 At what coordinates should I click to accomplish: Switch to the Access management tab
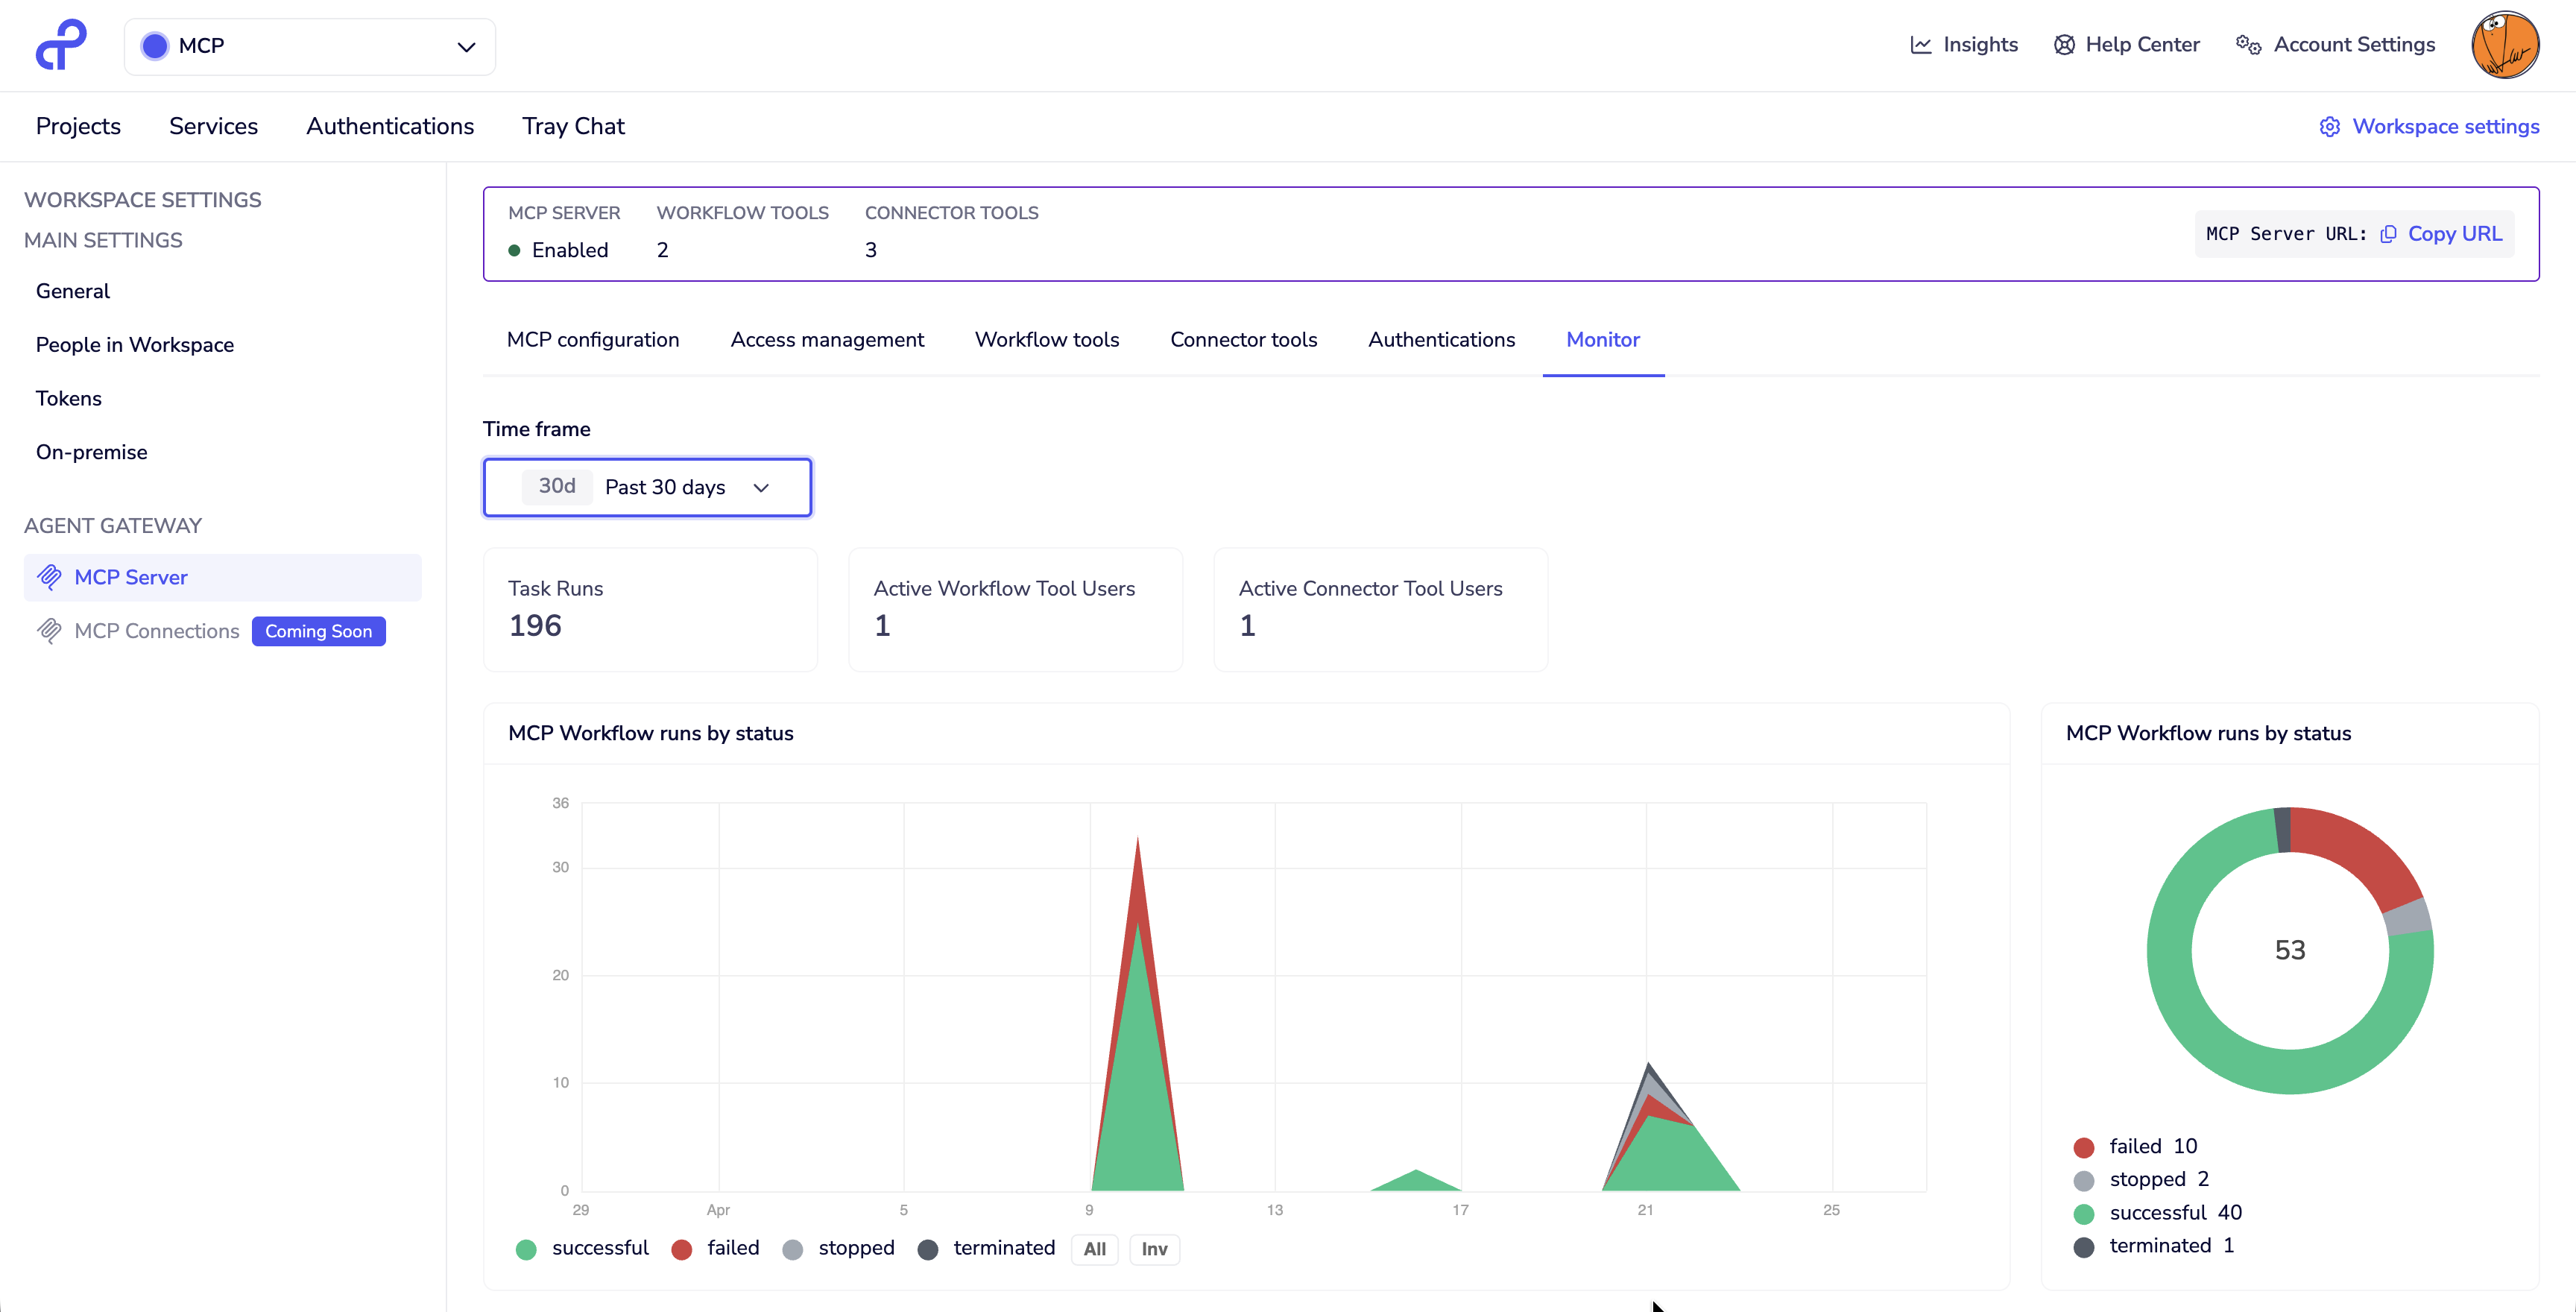[827, 340]
